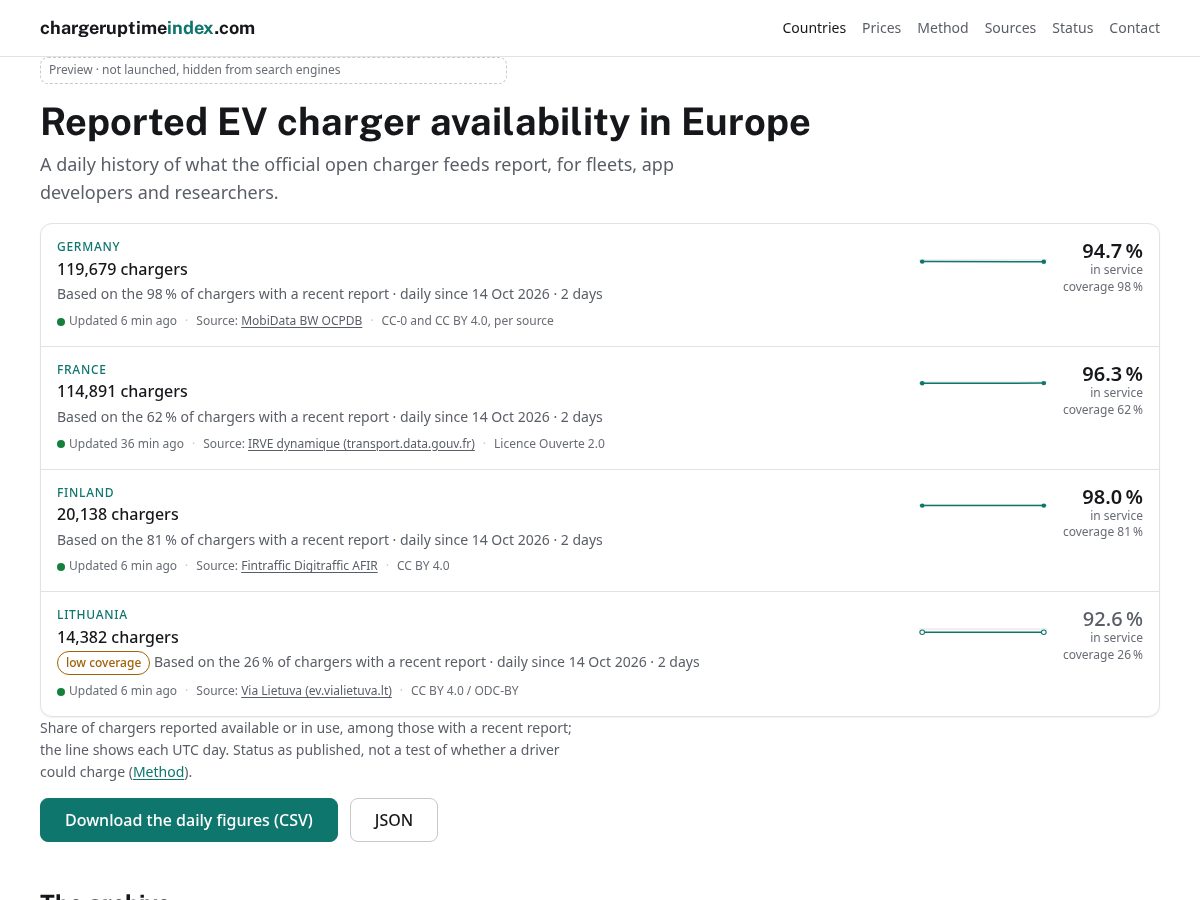1200x900 pixels.
Task: Open the Fintraffic Digitraffic AFIR link
Action: 309,566
